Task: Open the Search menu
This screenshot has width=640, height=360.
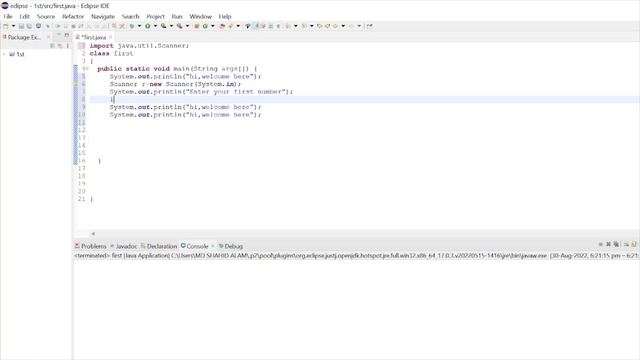Action: tap(131, 16)
